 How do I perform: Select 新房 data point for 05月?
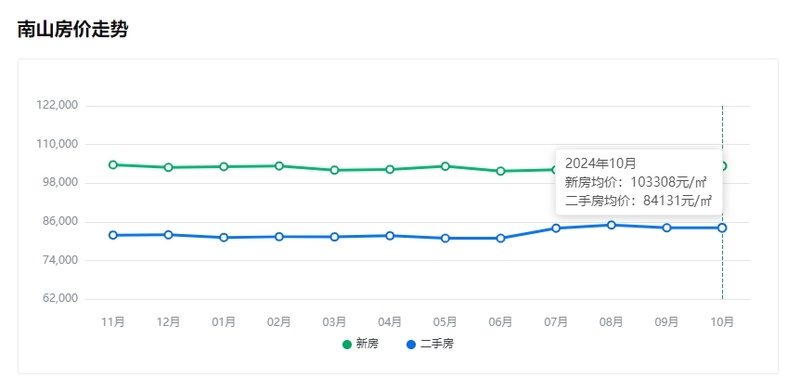(445, 166)
